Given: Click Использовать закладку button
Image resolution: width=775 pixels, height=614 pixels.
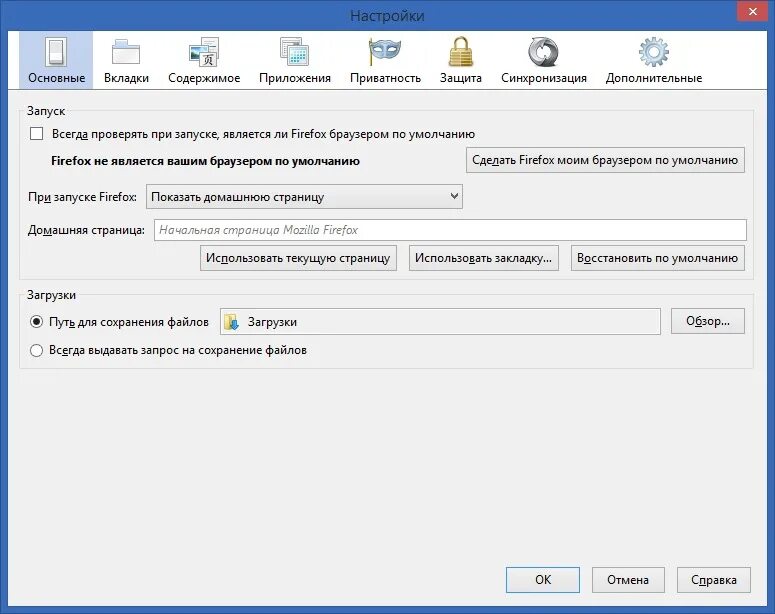Looking at the screenshot, I should point(483,258).
